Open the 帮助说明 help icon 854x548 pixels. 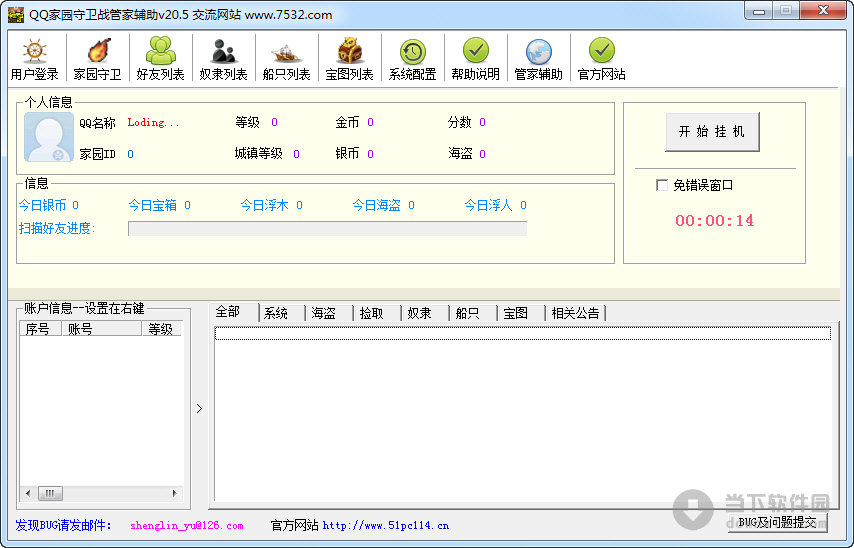click(475, 60)
